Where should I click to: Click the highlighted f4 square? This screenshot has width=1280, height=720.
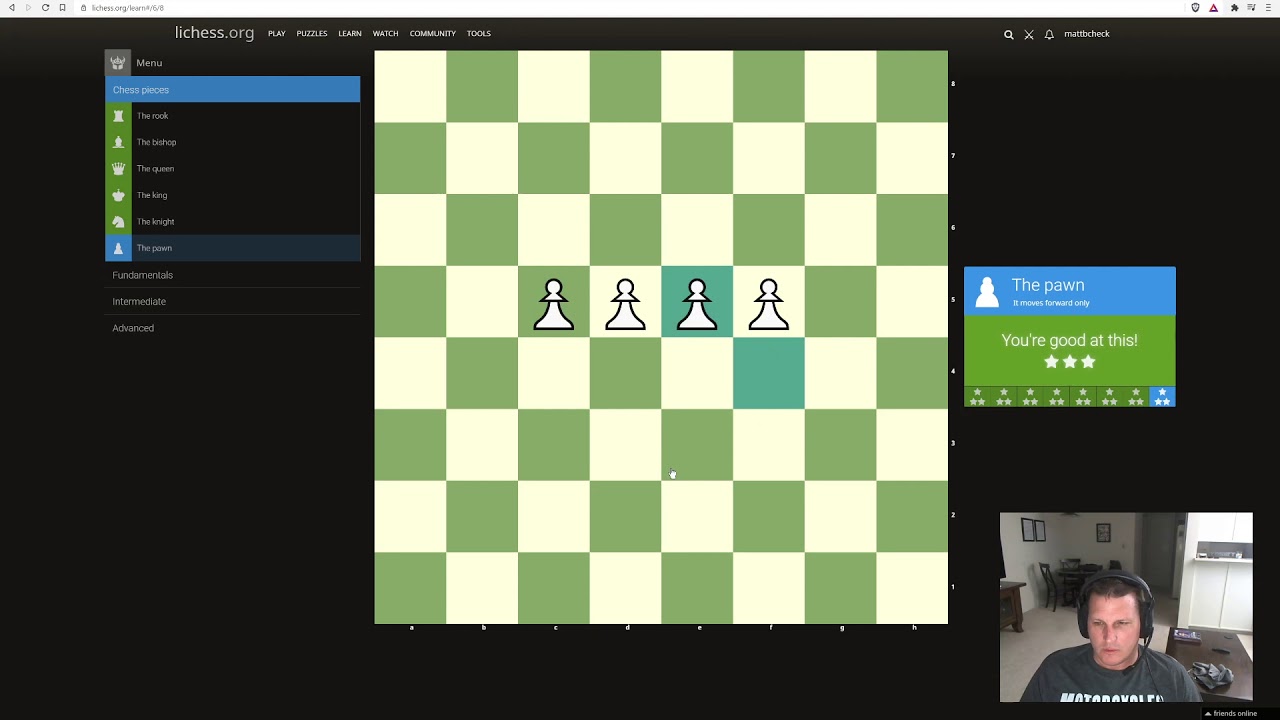pyautogui.click(x=769, y=374)
